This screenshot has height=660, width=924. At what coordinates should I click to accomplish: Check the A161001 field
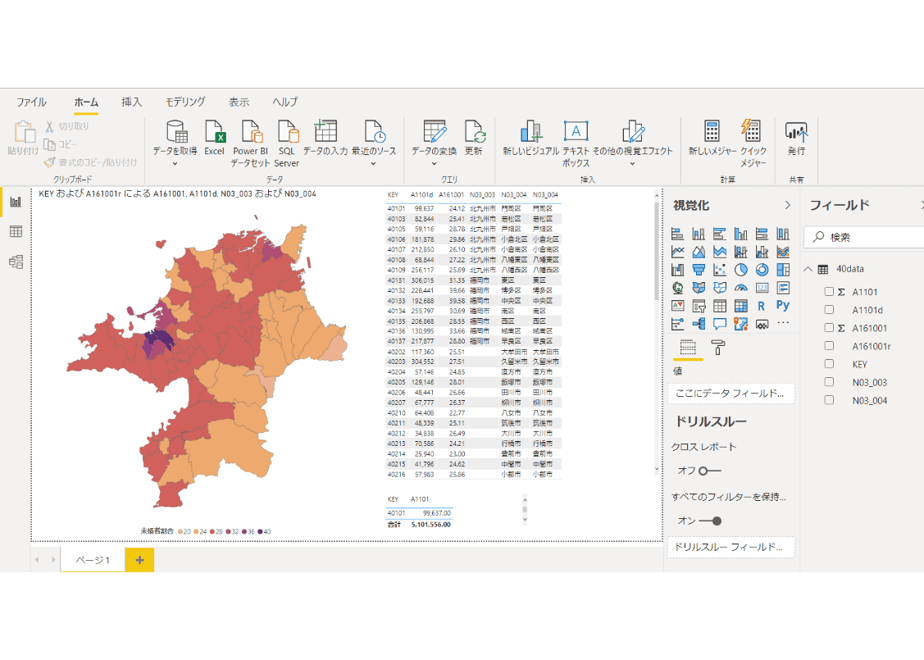point(829,328)
